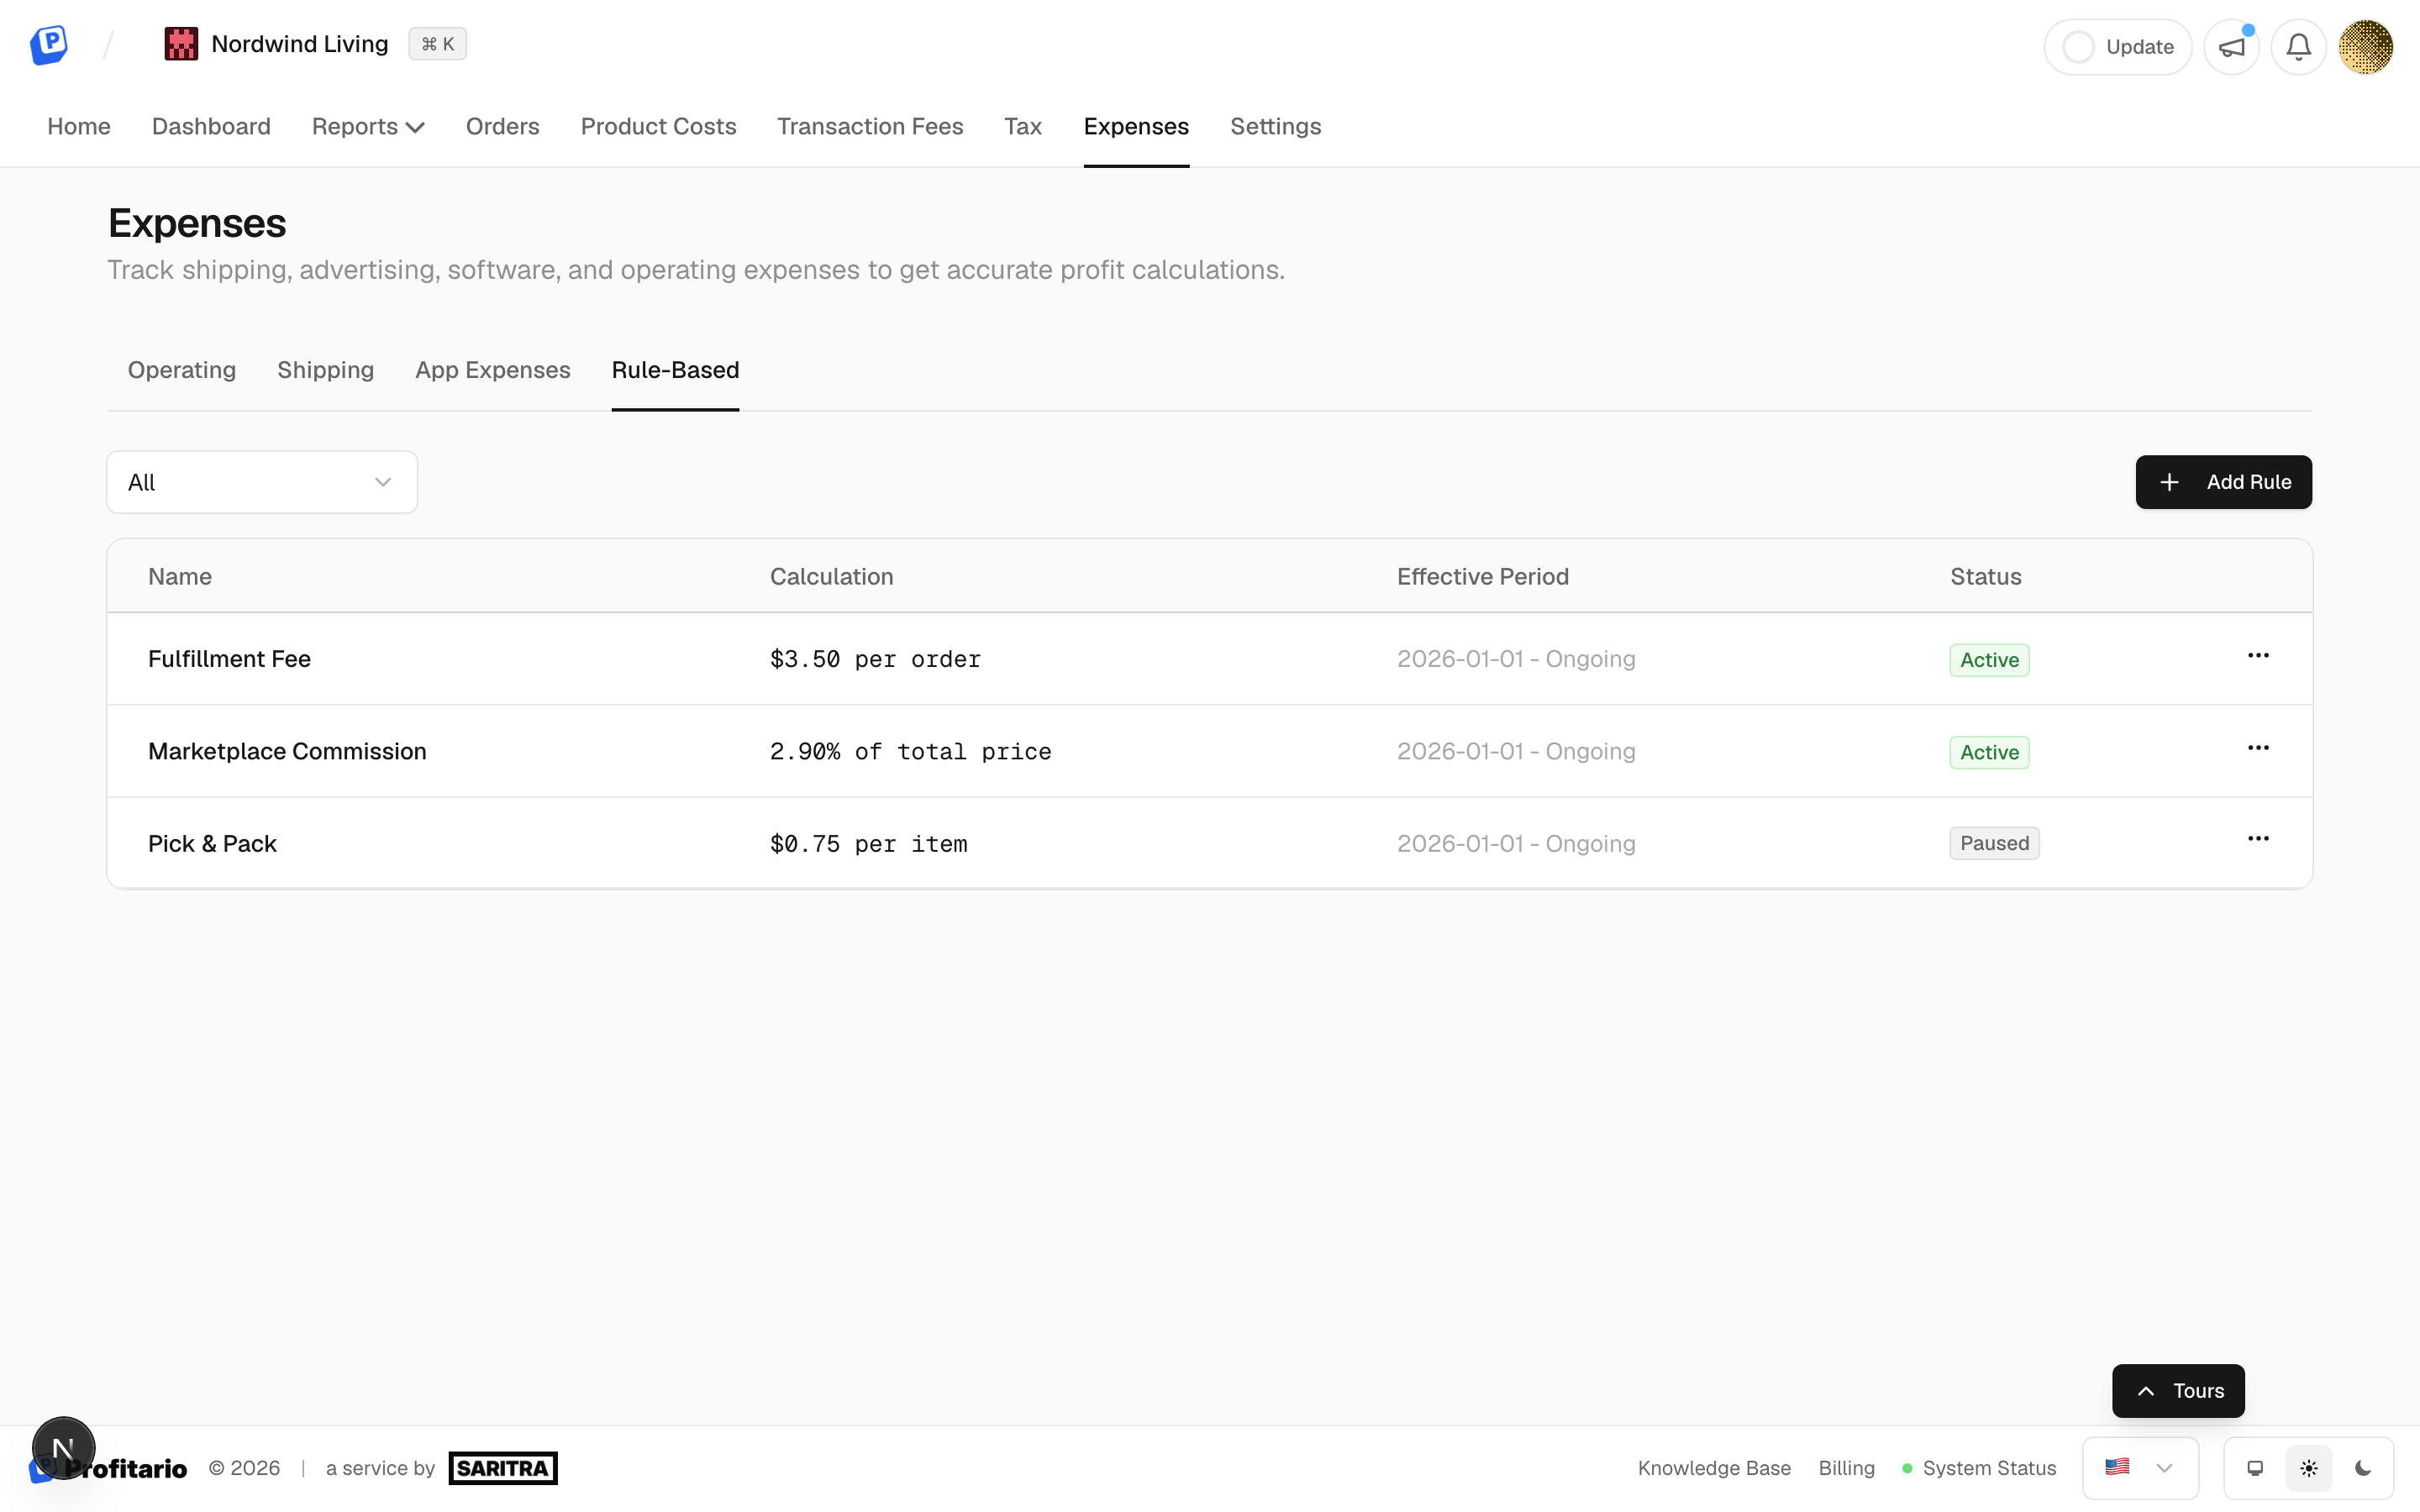This screenshot has width=2420, height=1512.
Task: Open the All status filter dropdown
Action: coord(262,482)
